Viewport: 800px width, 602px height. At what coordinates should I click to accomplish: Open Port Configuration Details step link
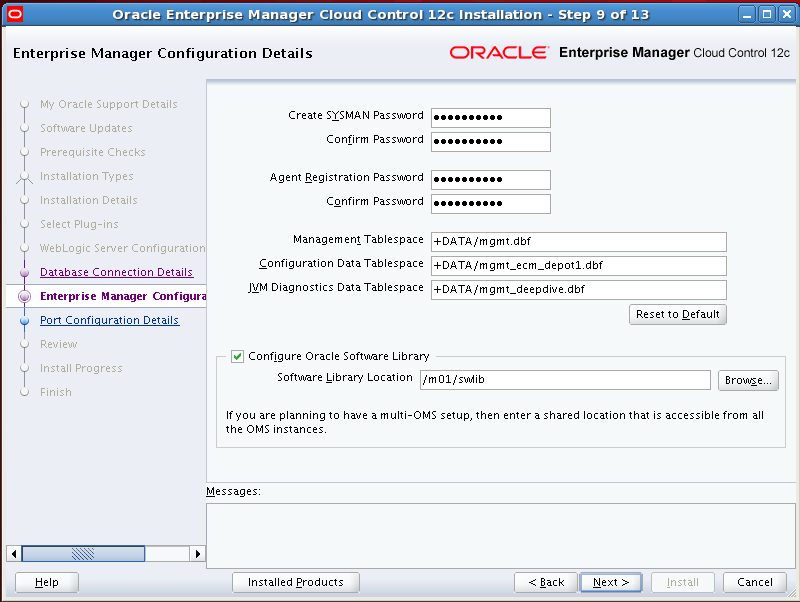110,320
